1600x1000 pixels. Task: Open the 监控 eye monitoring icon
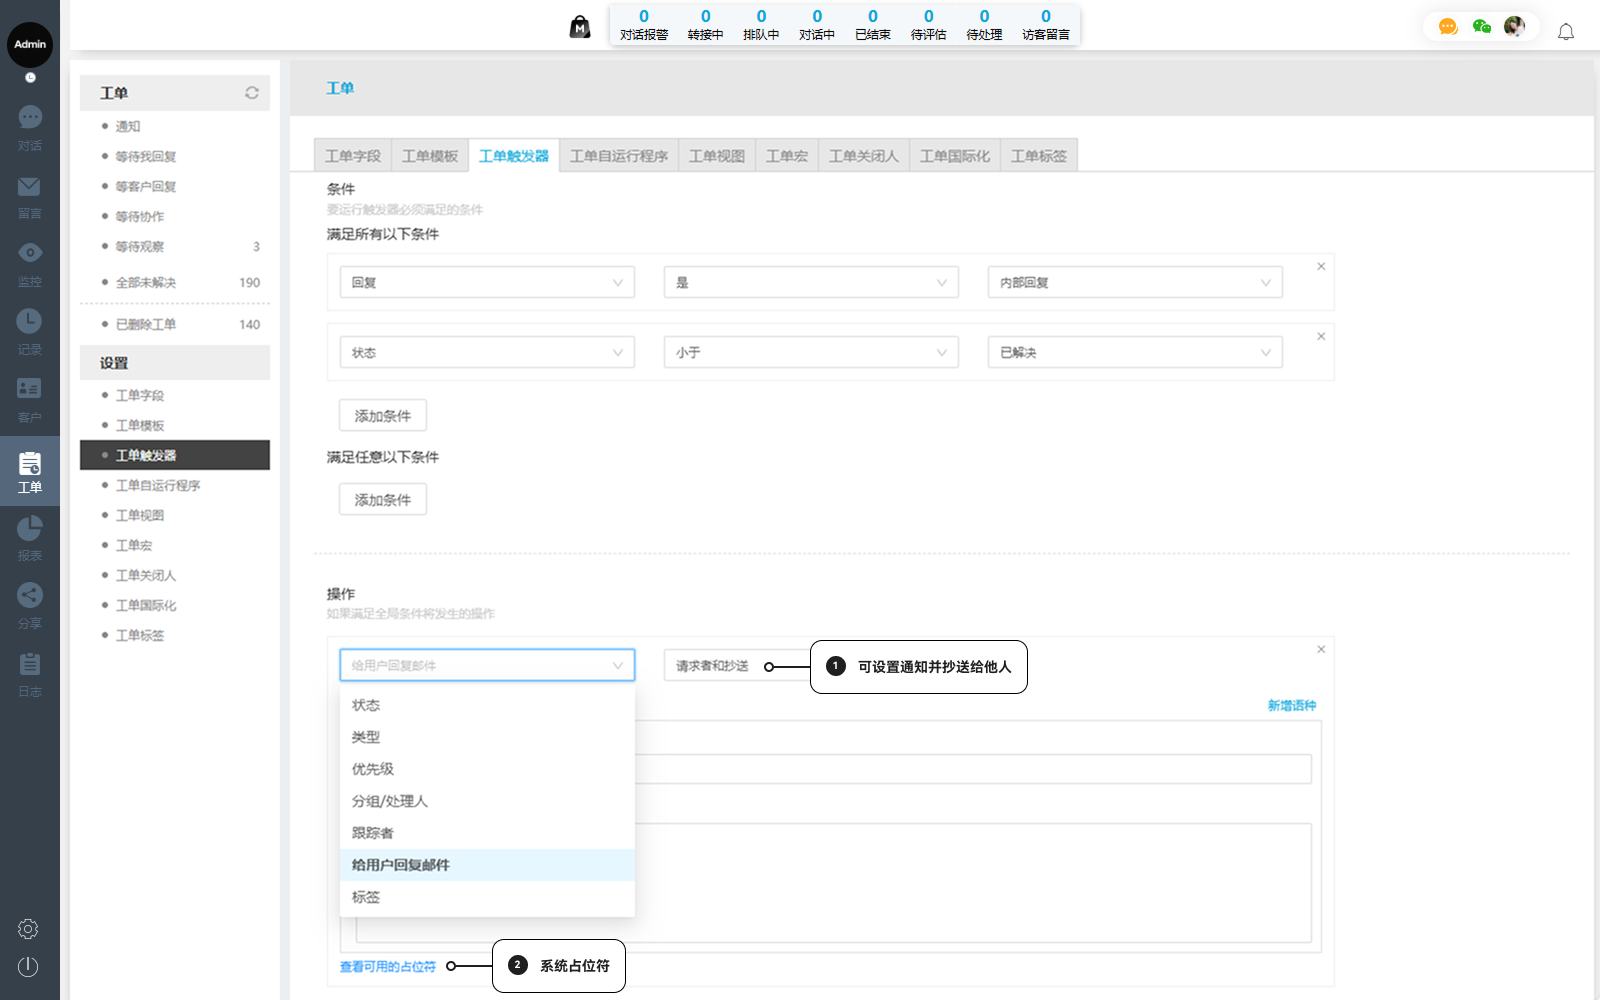[x=30, y=253]
